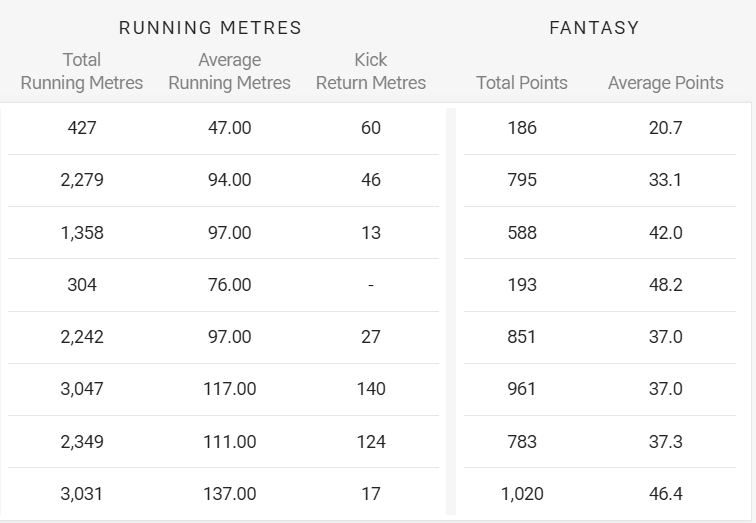Select the 94.00 average running metres value

230,180
